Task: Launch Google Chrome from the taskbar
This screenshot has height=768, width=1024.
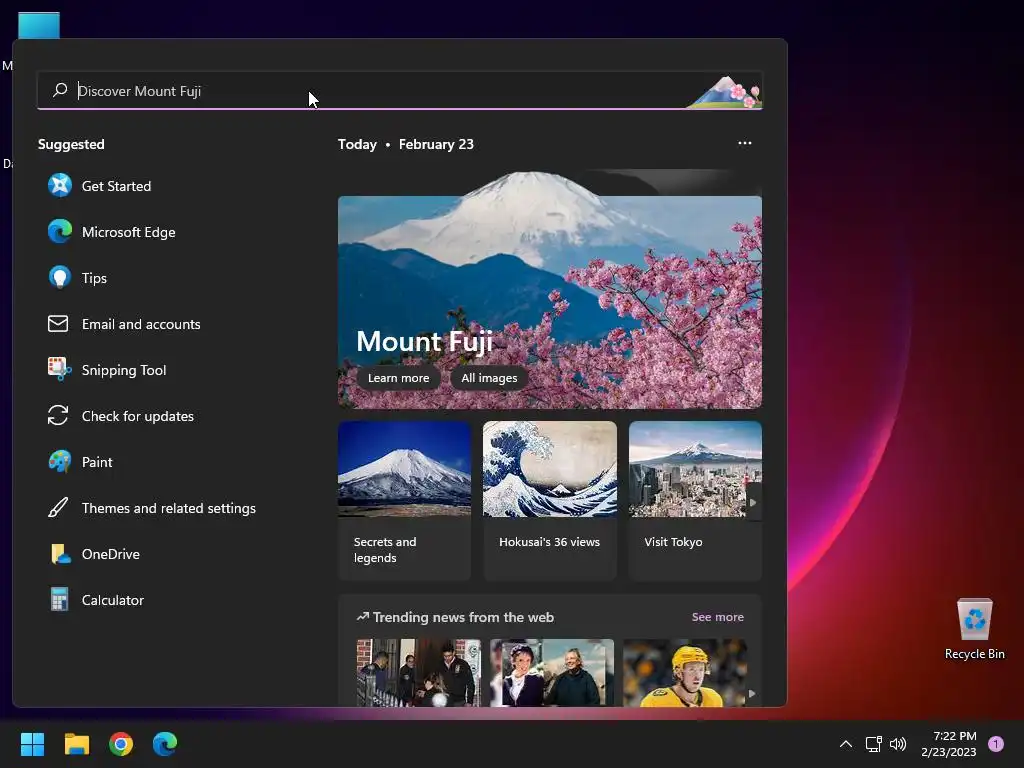Action: (x=121, y=744)
